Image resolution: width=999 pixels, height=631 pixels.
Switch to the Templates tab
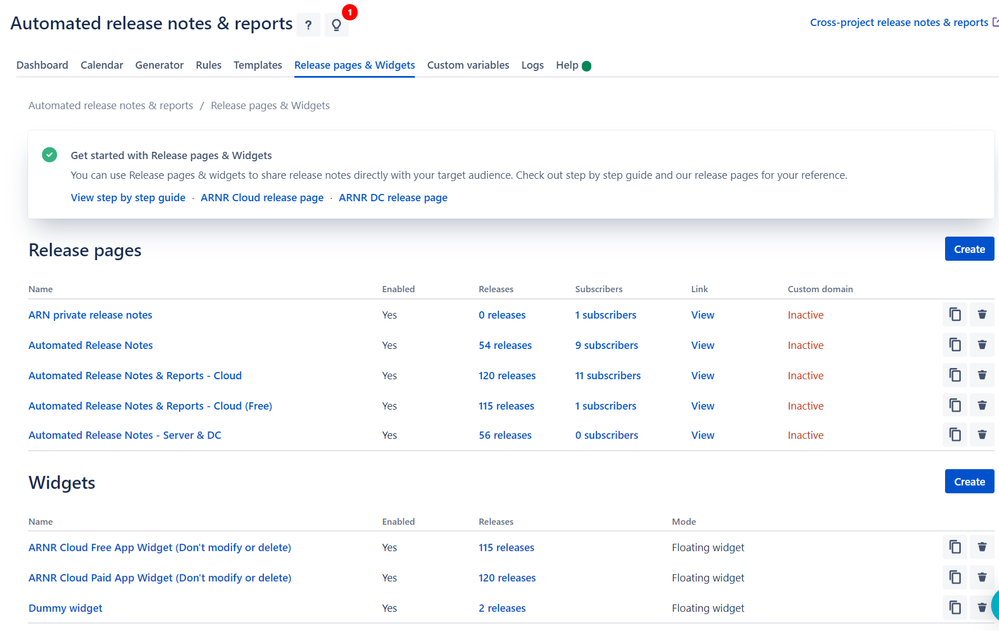pos(257,65)
